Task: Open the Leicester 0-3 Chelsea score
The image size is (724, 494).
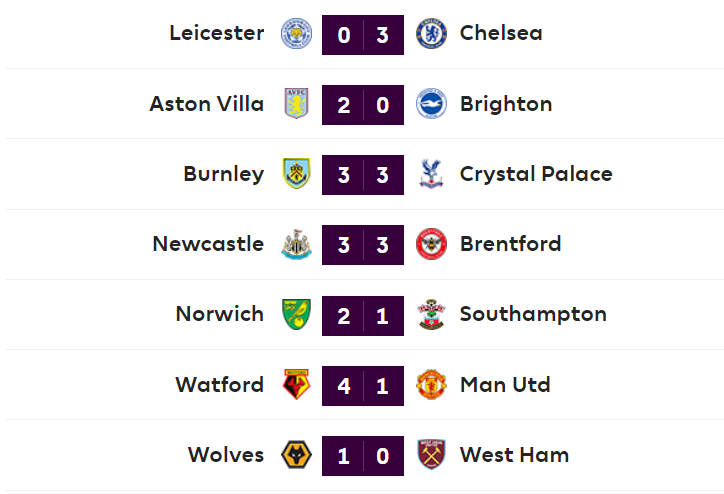Action: pos(363,34)
